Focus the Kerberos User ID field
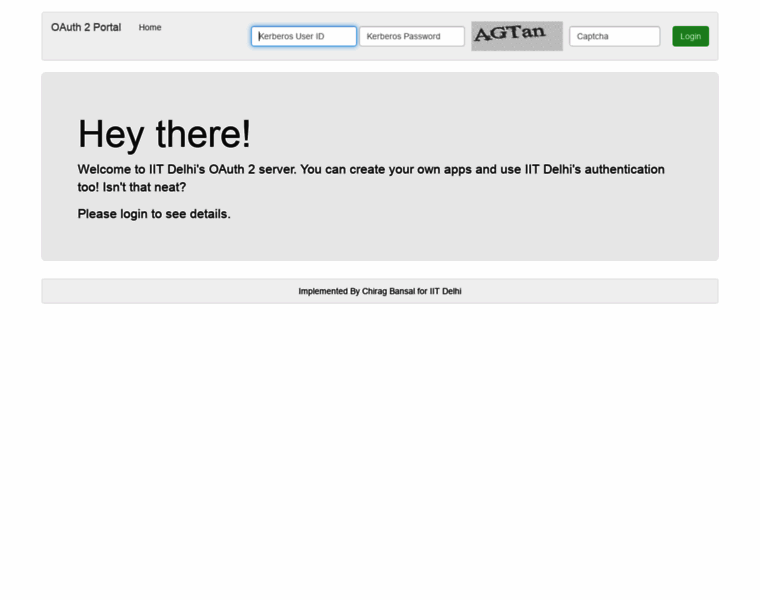Image resolution: width=760 pixels, height=600 pixels. [x=304, y=36]
